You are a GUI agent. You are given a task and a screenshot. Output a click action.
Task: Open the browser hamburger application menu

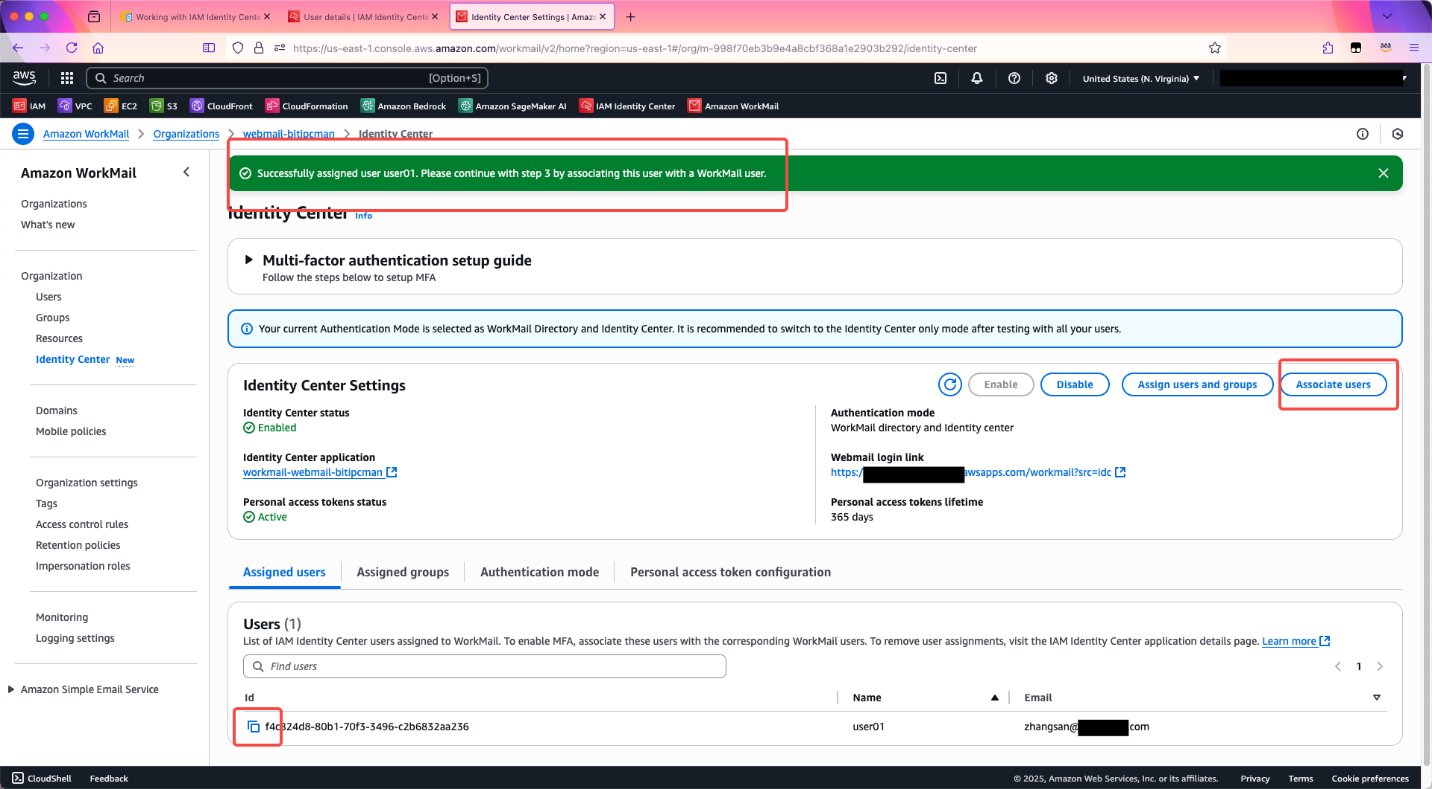coord(1414,47)
